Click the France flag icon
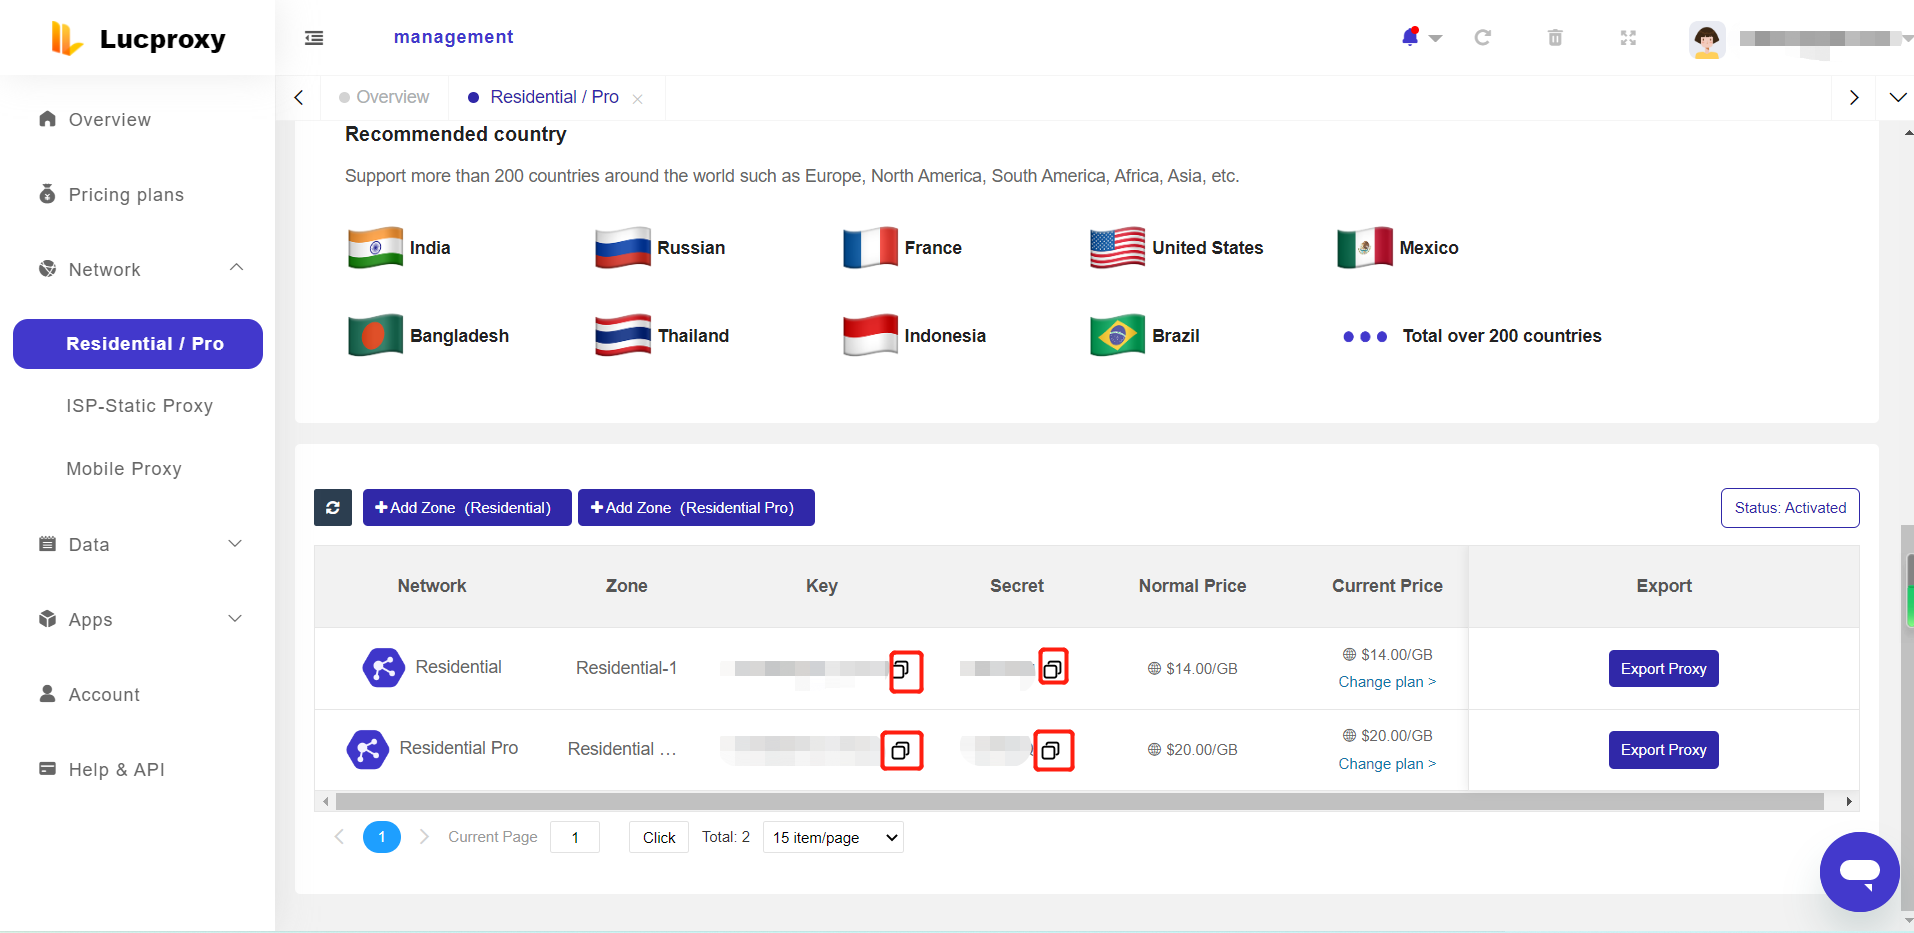The height and width of the screenshot is (933, 1914). click(x=870, y=247)
